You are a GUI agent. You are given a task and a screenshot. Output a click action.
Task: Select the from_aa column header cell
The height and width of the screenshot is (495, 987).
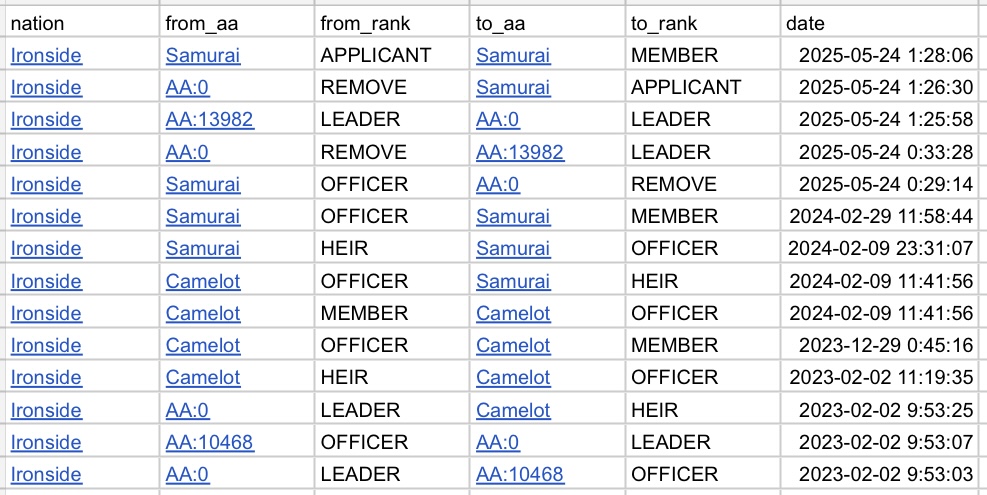pyautogui.click(x=237, y=23)
